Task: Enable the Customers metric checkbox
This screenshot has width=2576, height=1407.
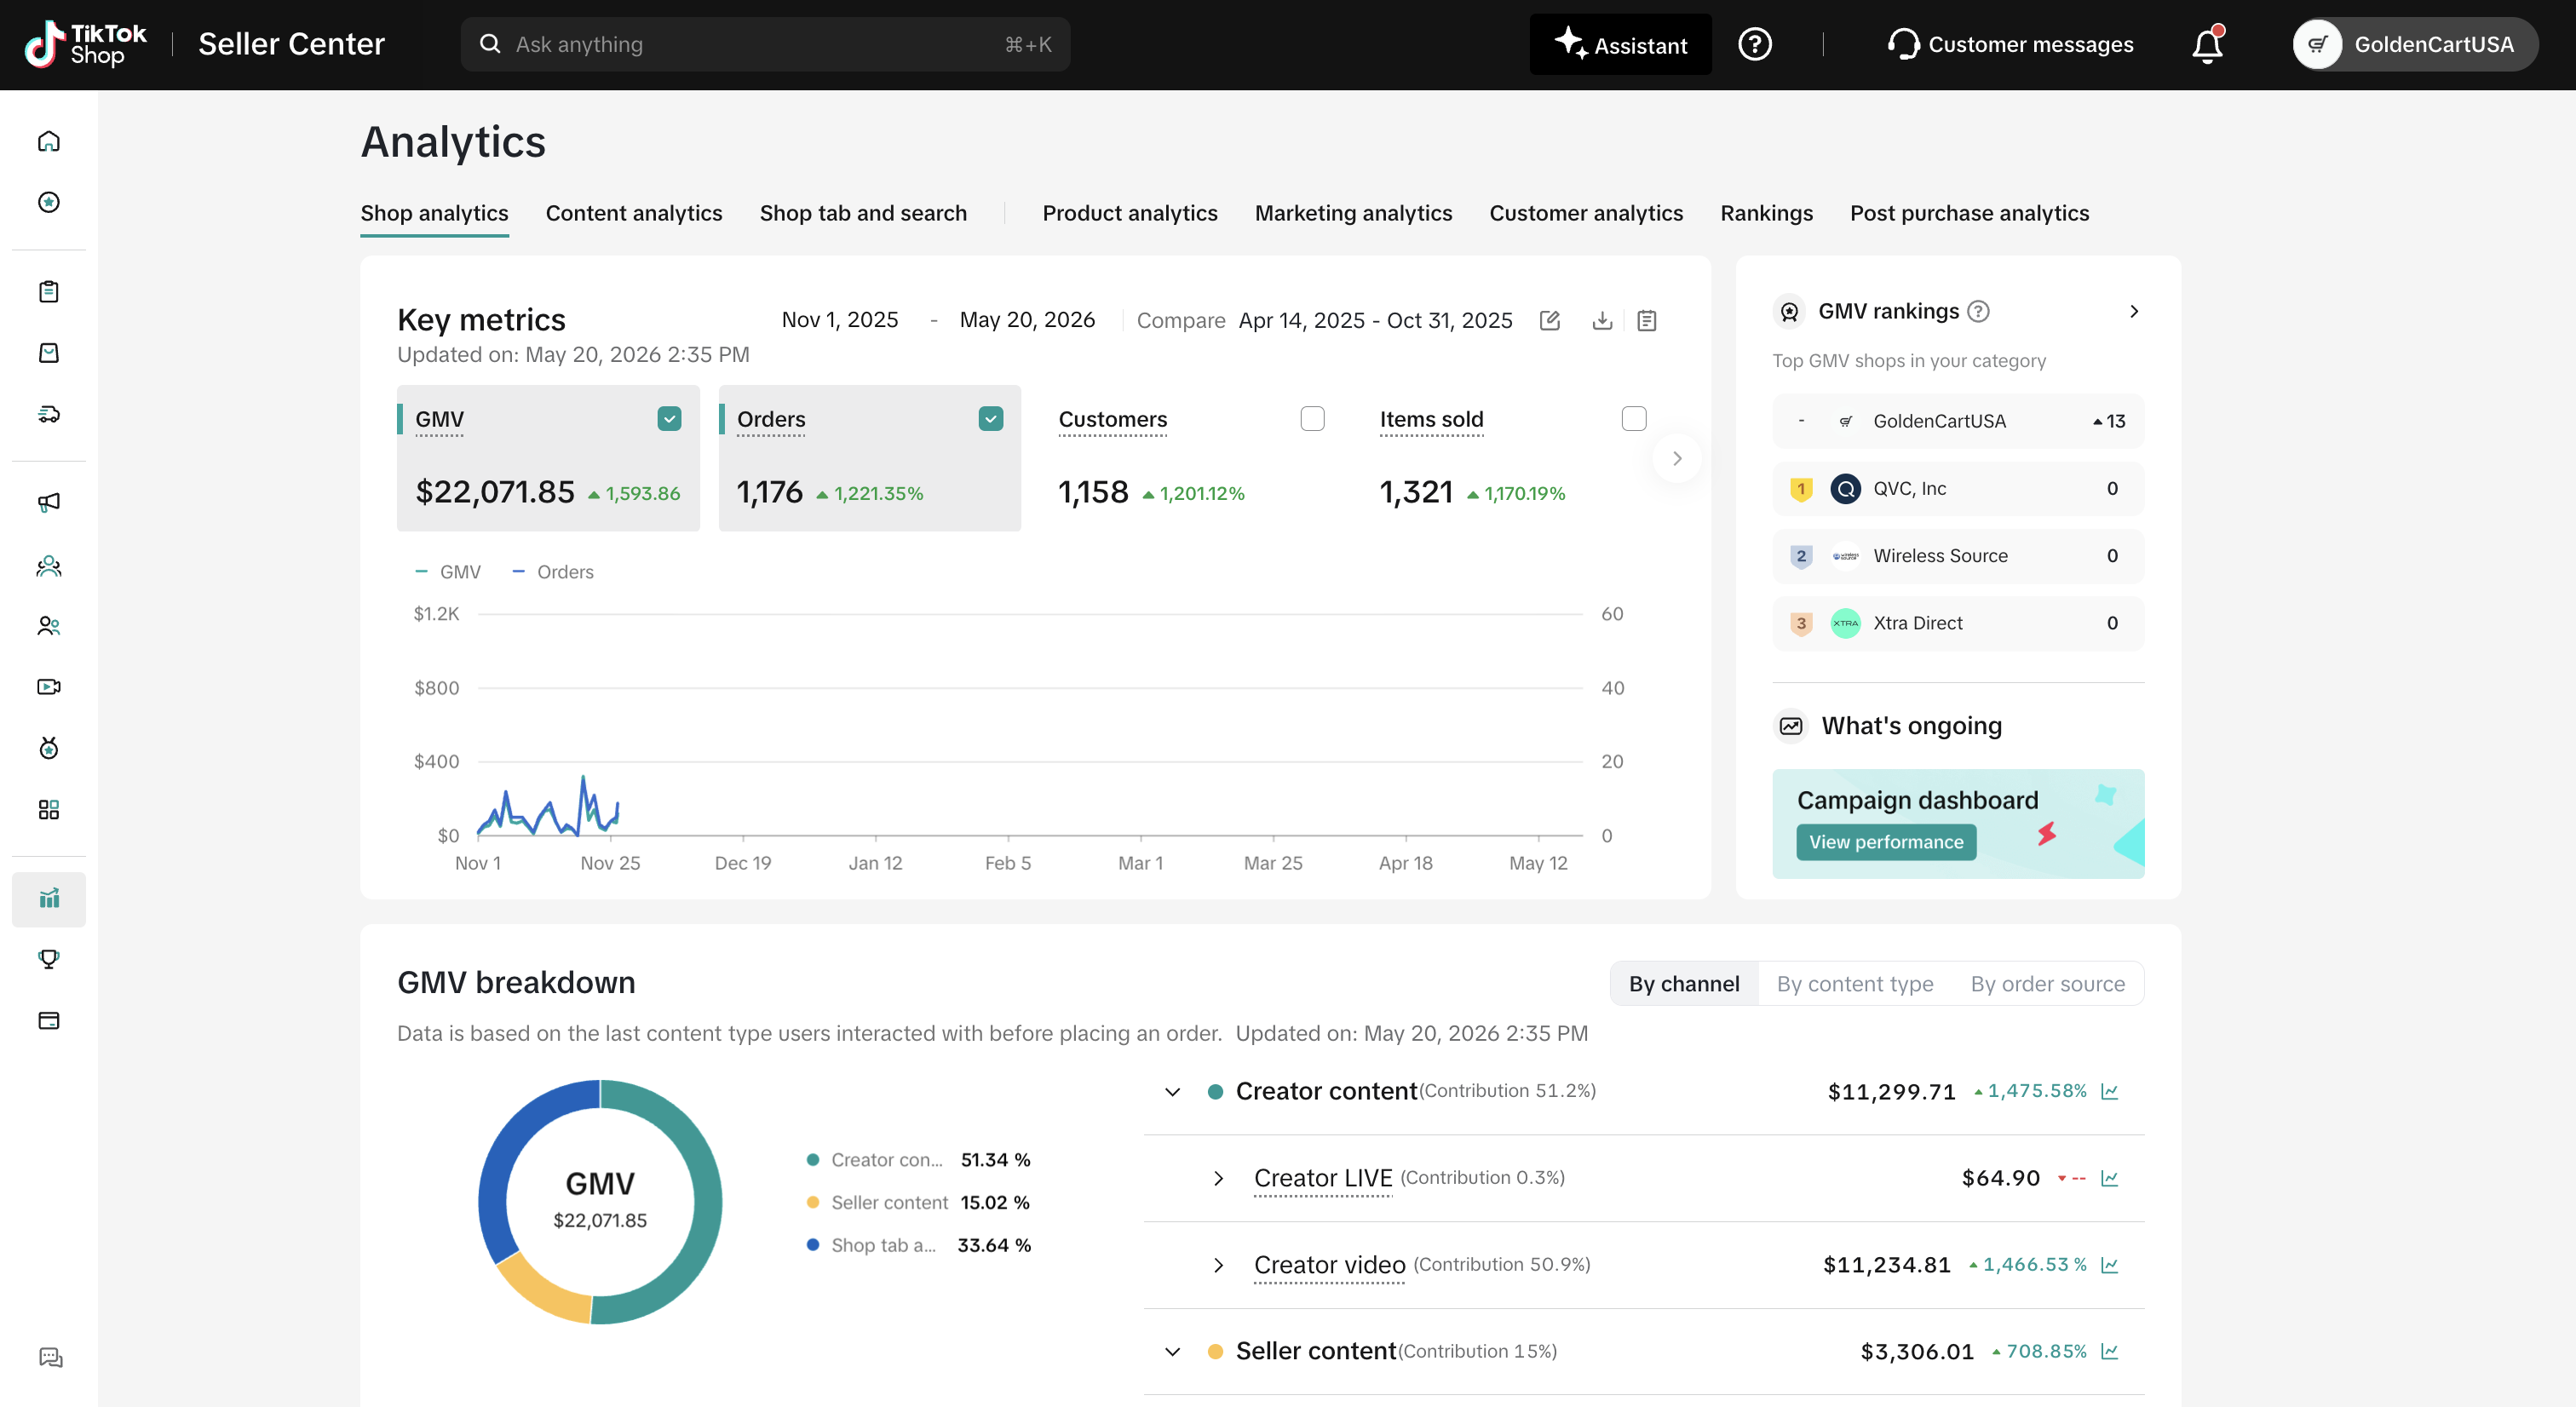Action: point(1312,419)
